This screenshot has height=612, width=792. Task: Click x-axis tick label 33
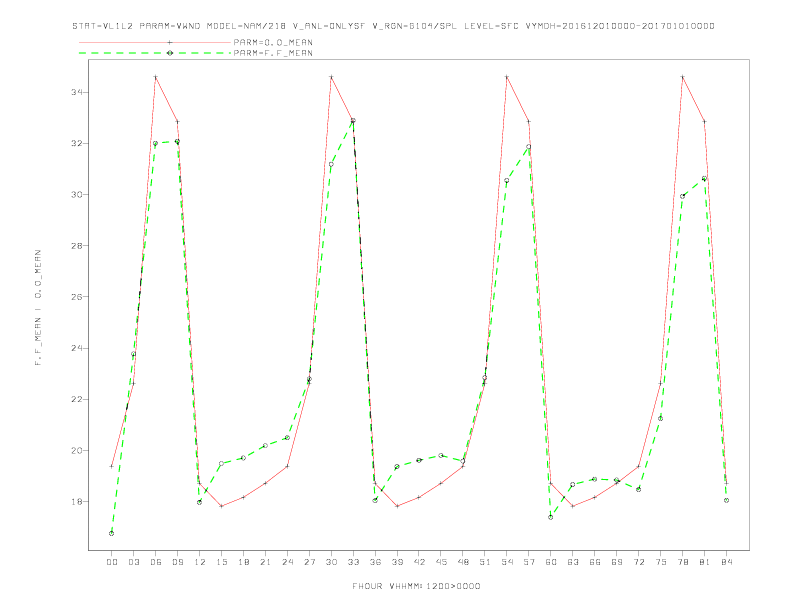[353, 562]
